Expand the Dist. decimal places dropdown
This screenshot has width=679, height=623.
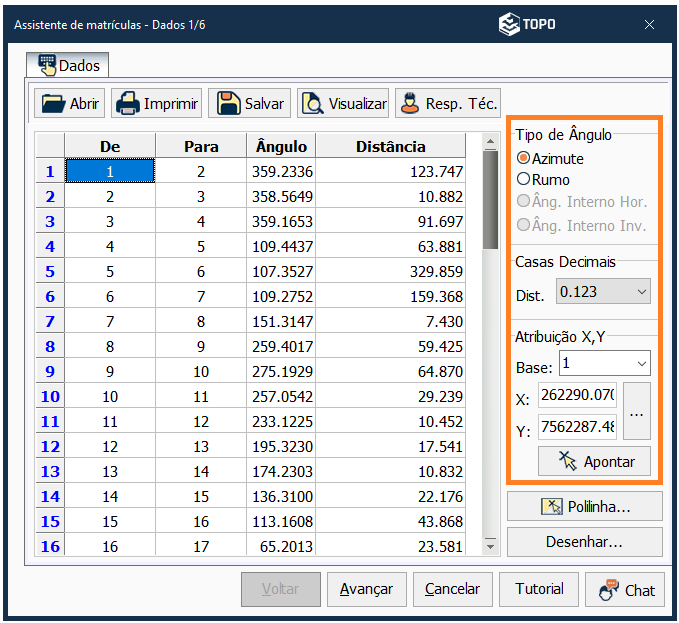point(642,292)
